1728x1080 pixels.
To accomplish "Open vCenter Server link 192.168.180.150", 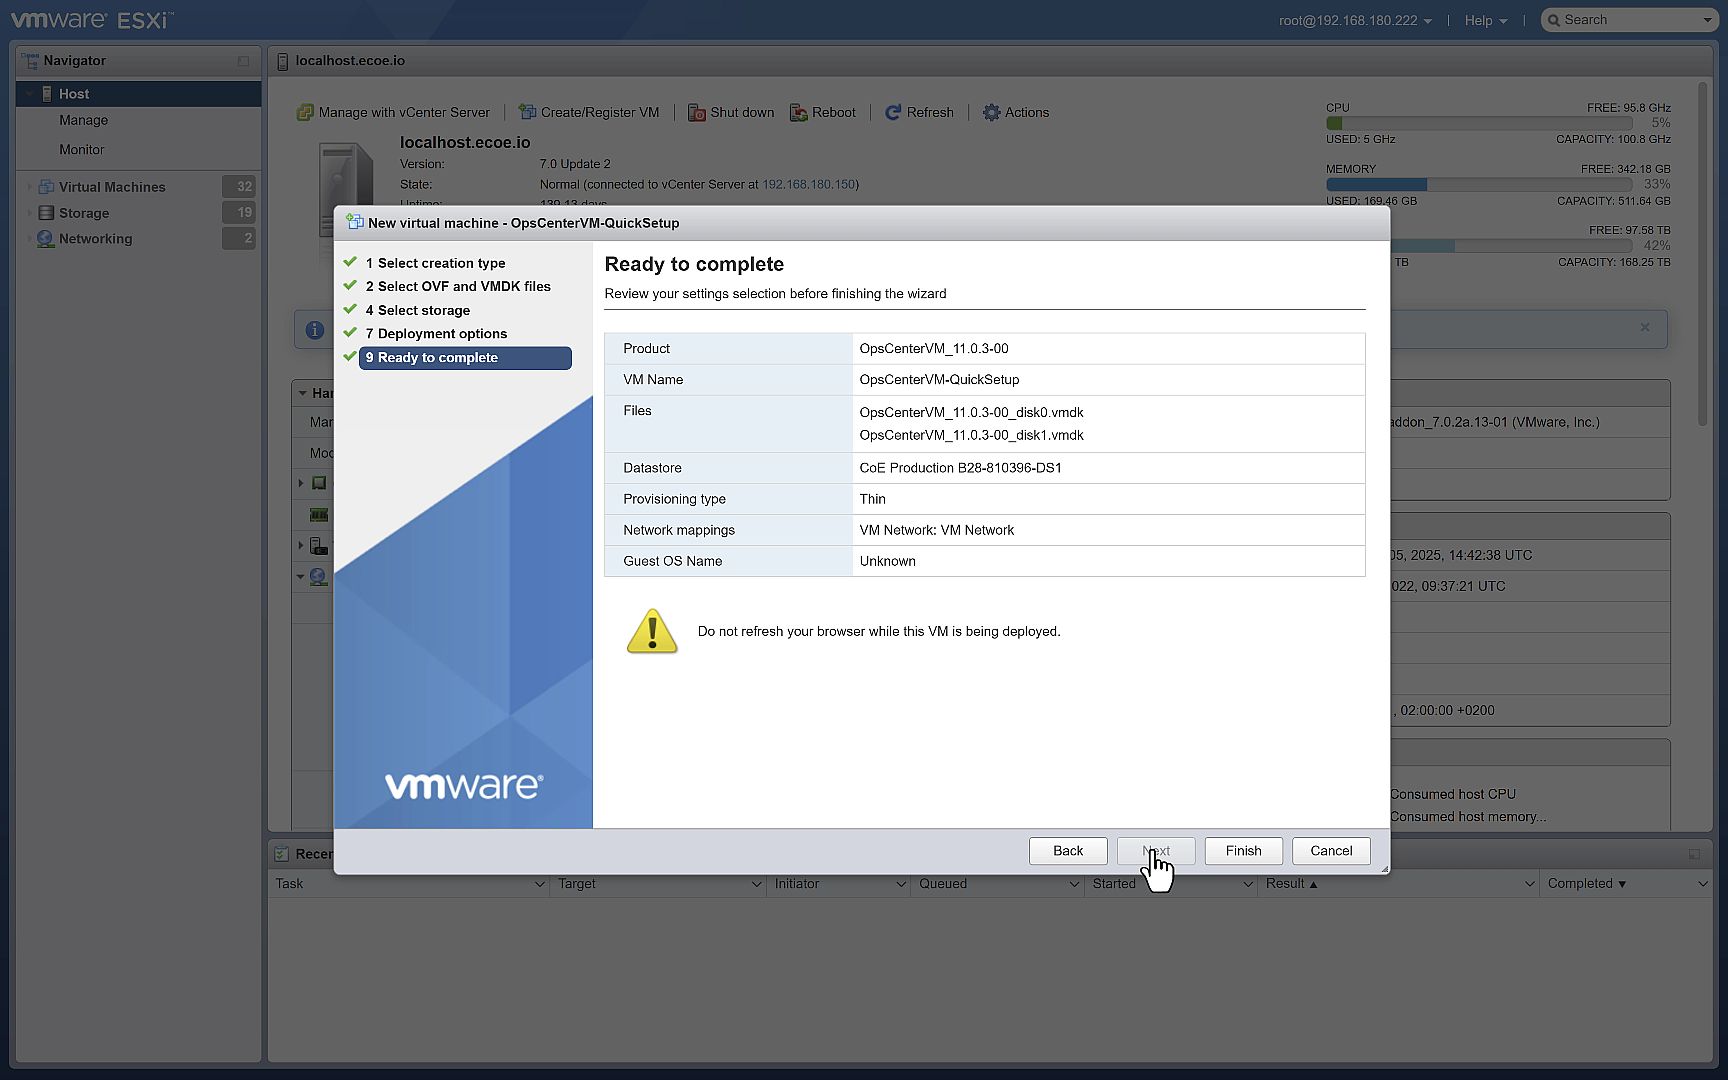I will [808, 184].
